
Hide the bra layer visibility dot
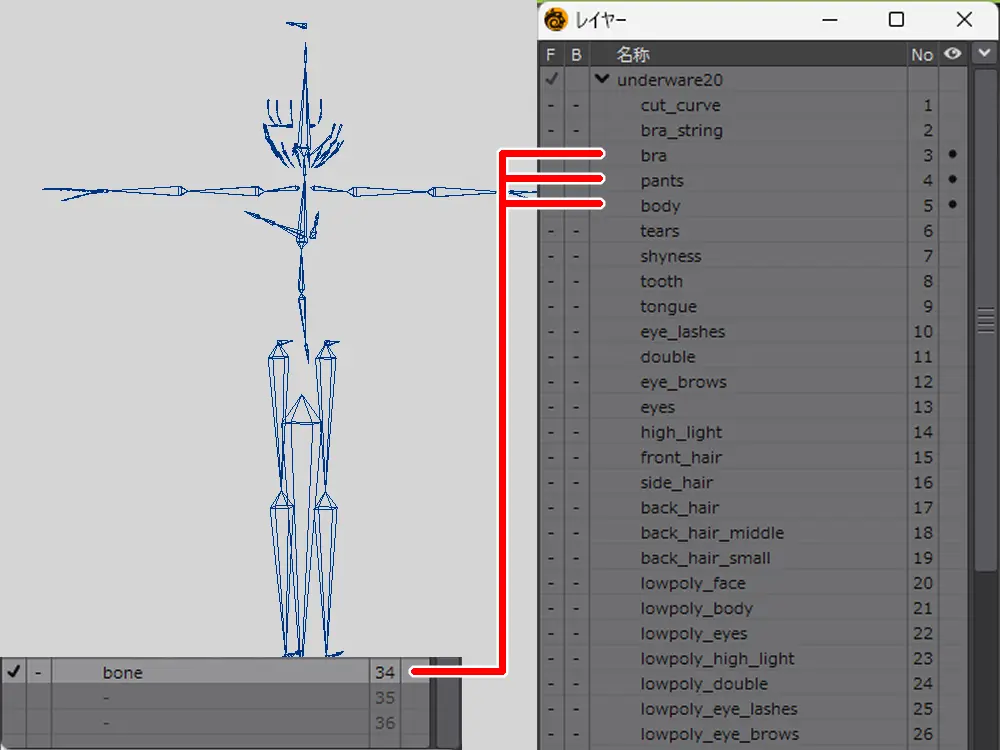tap(953, 155)
